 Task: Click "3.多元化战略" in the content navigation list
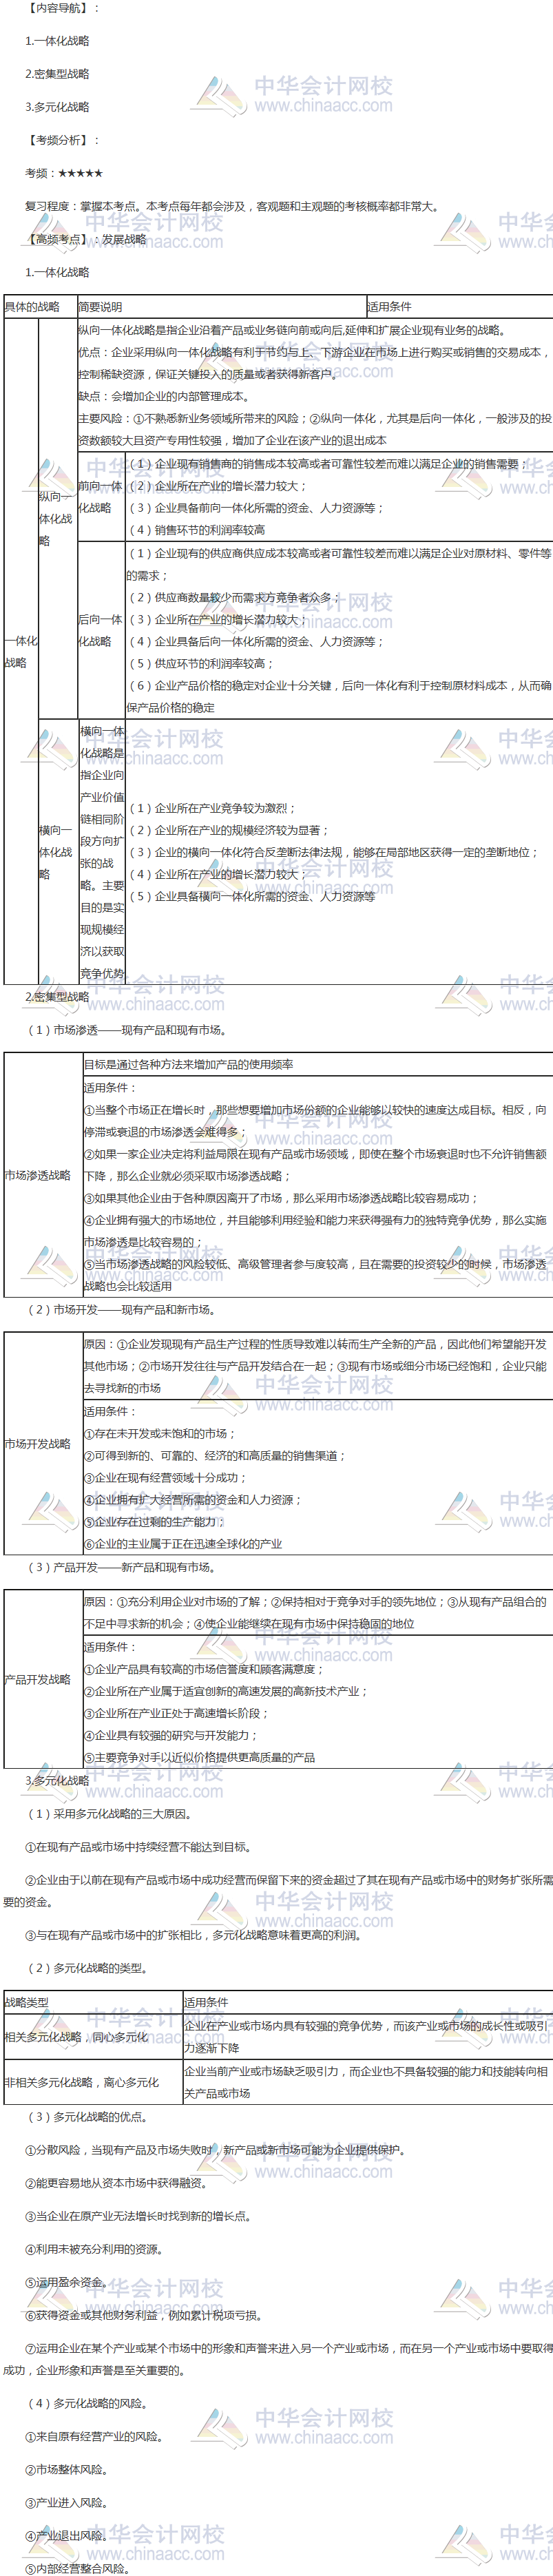pos(57,107)
